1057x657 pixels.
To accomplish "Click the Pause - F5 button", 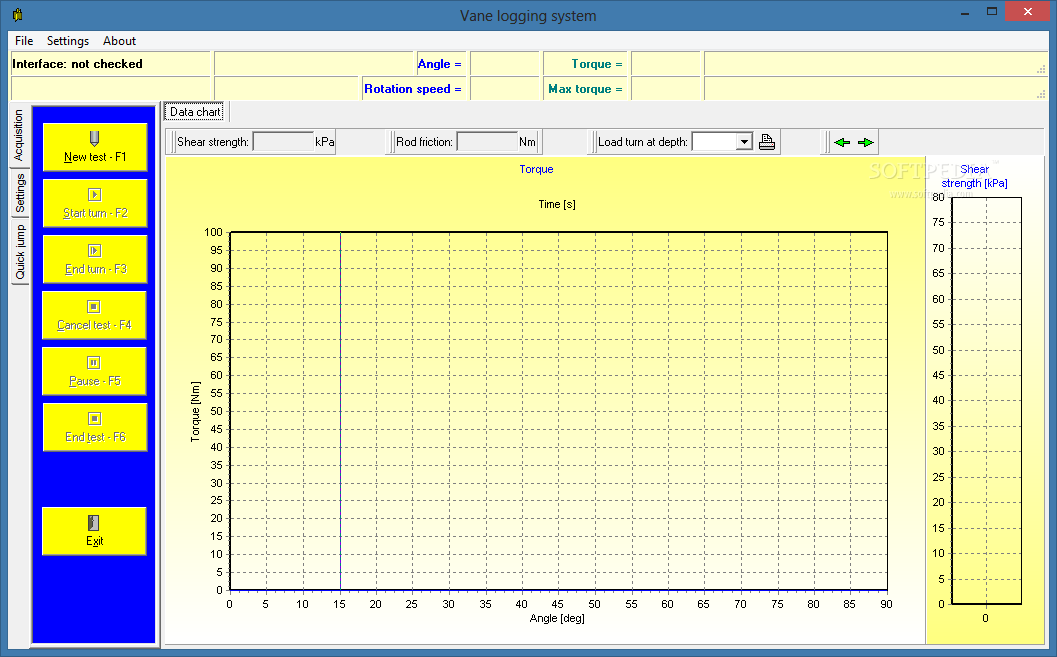I will [x=94, y=371].
